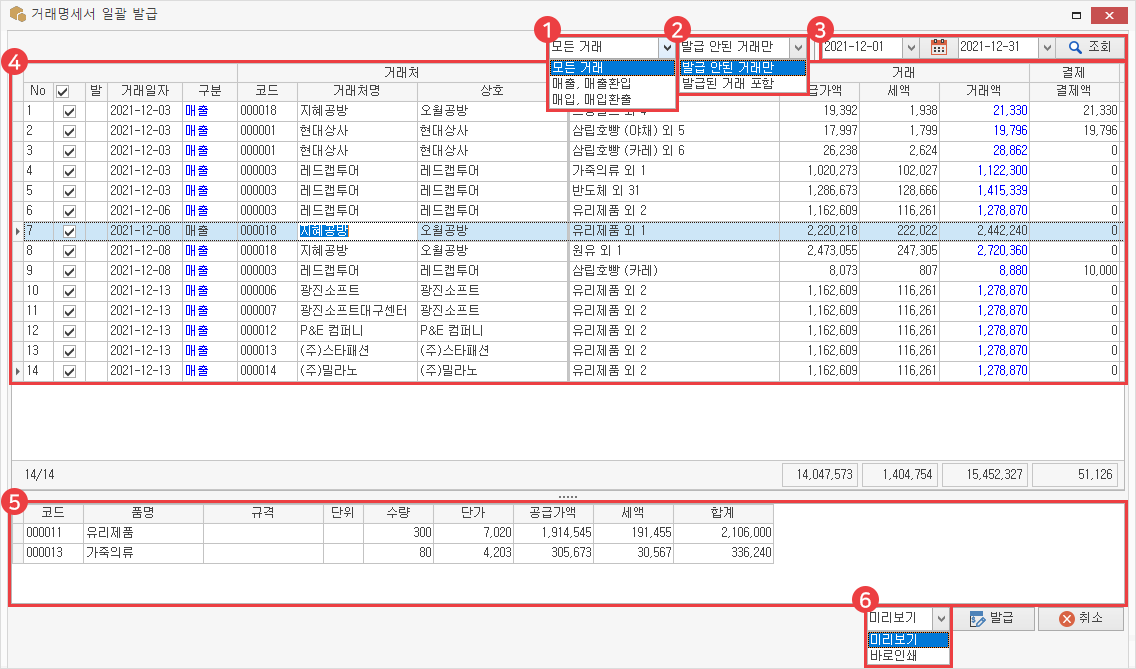1136x669 pixels.
Task: Toggle the select-all checkbox in header
Action: tap(63, 92)
